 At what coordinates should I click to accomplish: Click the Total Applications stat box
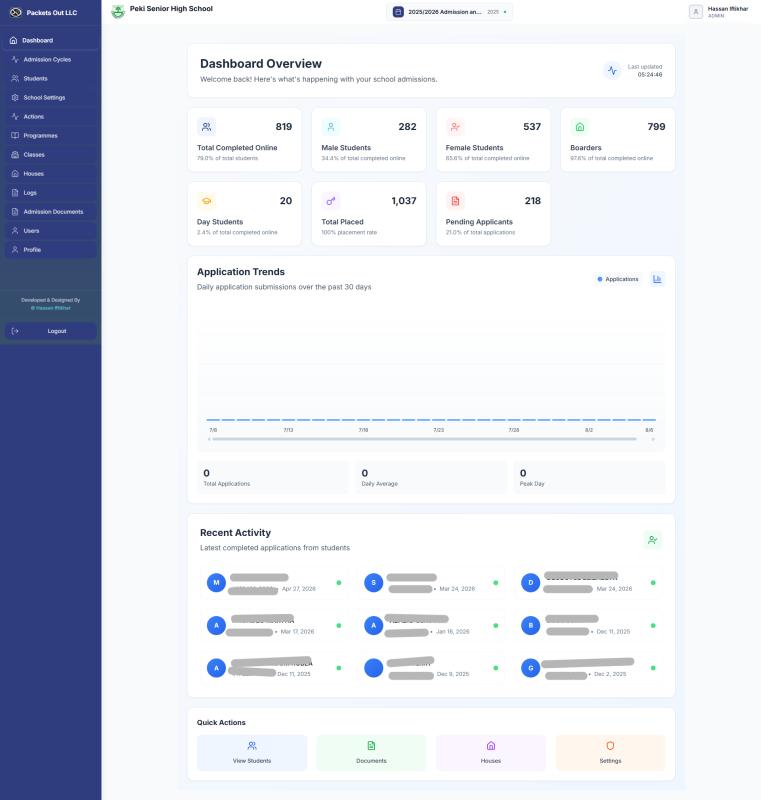pyautogui.click(x=273, y=478)
